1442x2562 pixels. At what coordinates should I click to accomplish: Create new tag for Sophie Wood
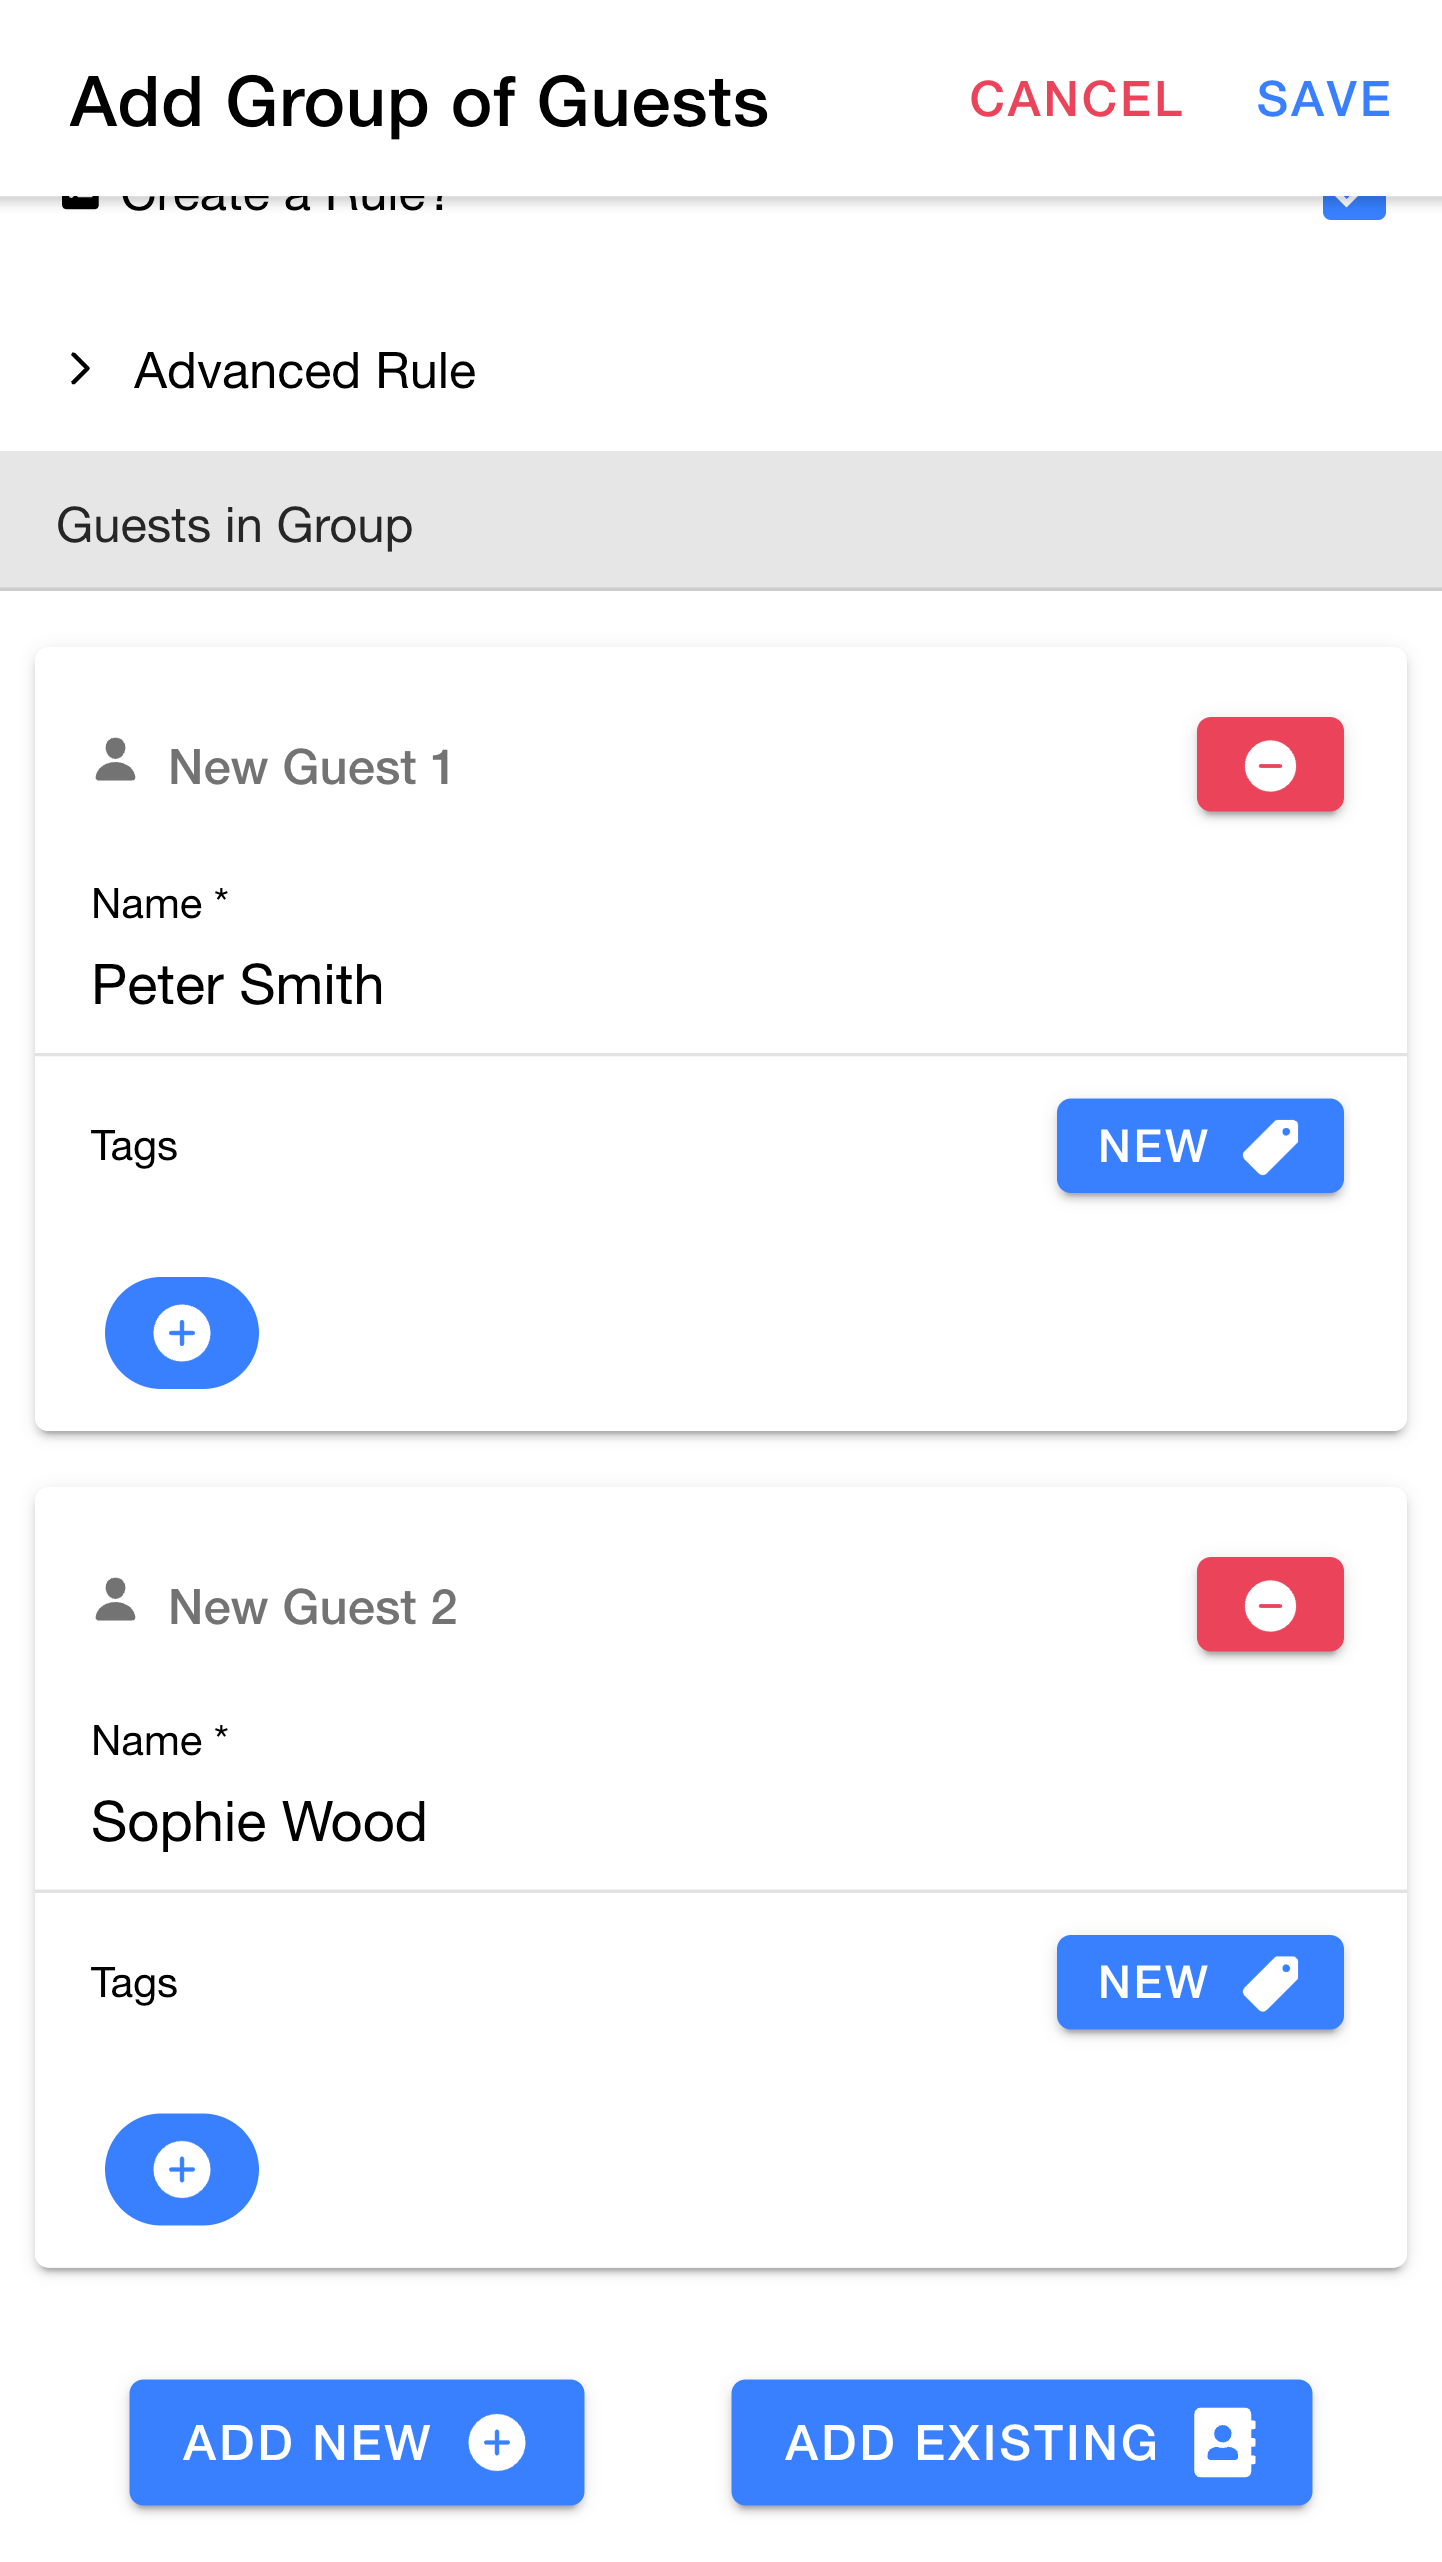point(1199,1982)
